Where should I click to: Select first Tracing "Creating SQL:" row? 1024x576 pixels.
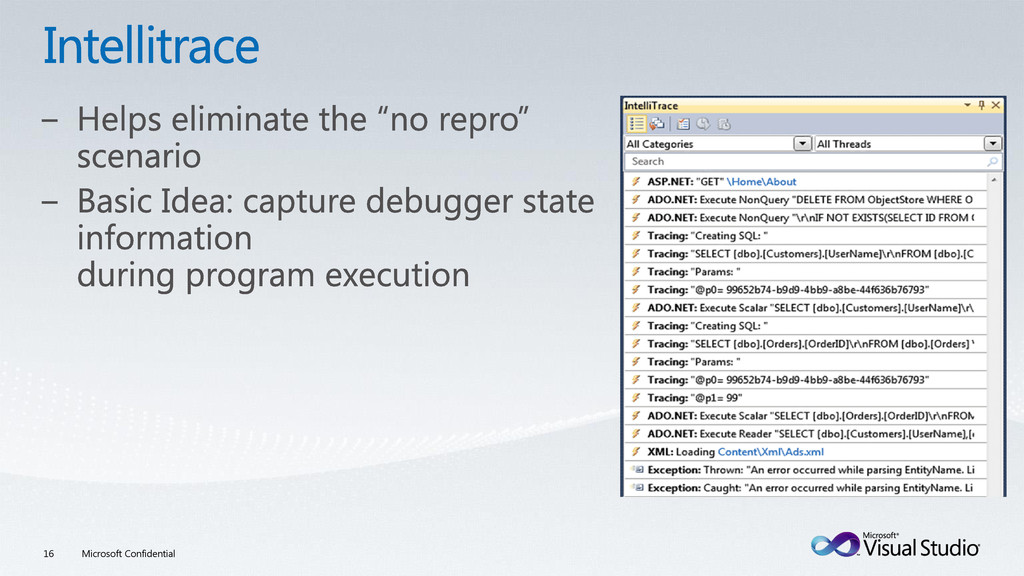[805, 236]
